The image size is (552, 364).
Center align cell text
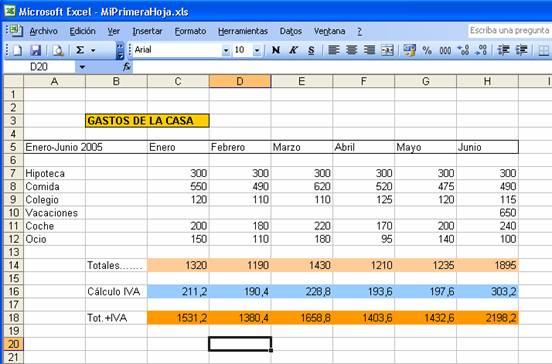tap(351, 50)
